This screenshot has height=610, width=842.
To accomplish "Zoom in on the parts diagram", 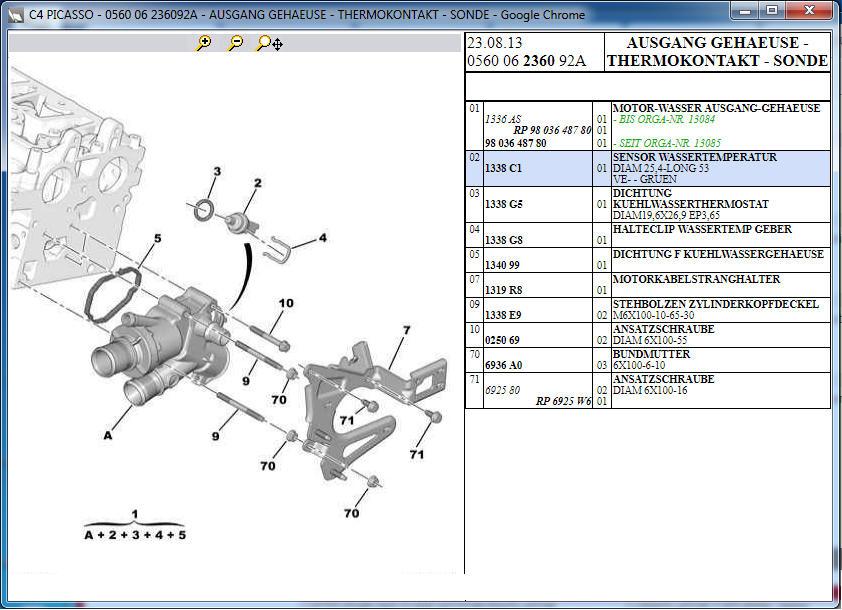I will [x=204, y=43].
